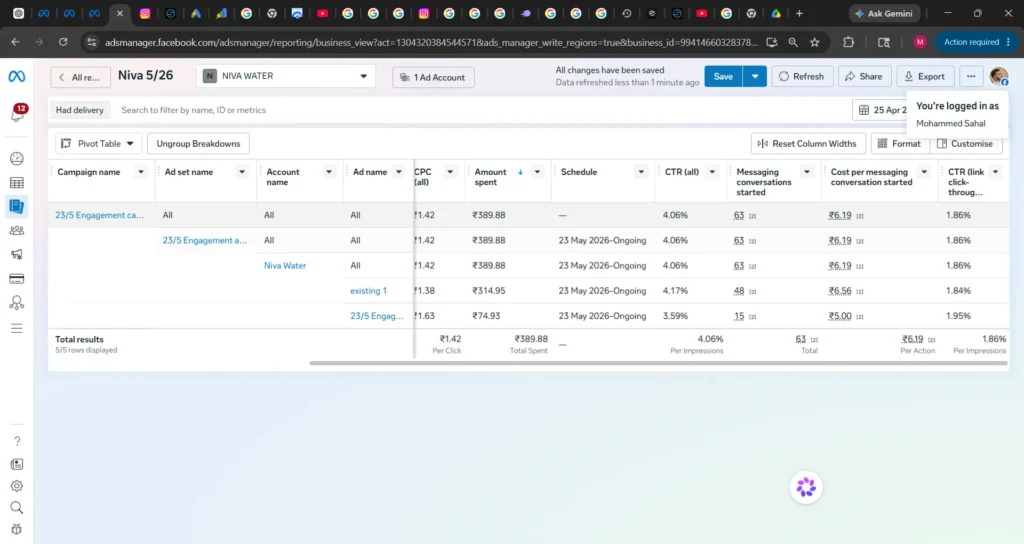The image size is (1024, 544).
Task: Click the Ungroup Breakdowns button
Action: [x=199, y=144]
